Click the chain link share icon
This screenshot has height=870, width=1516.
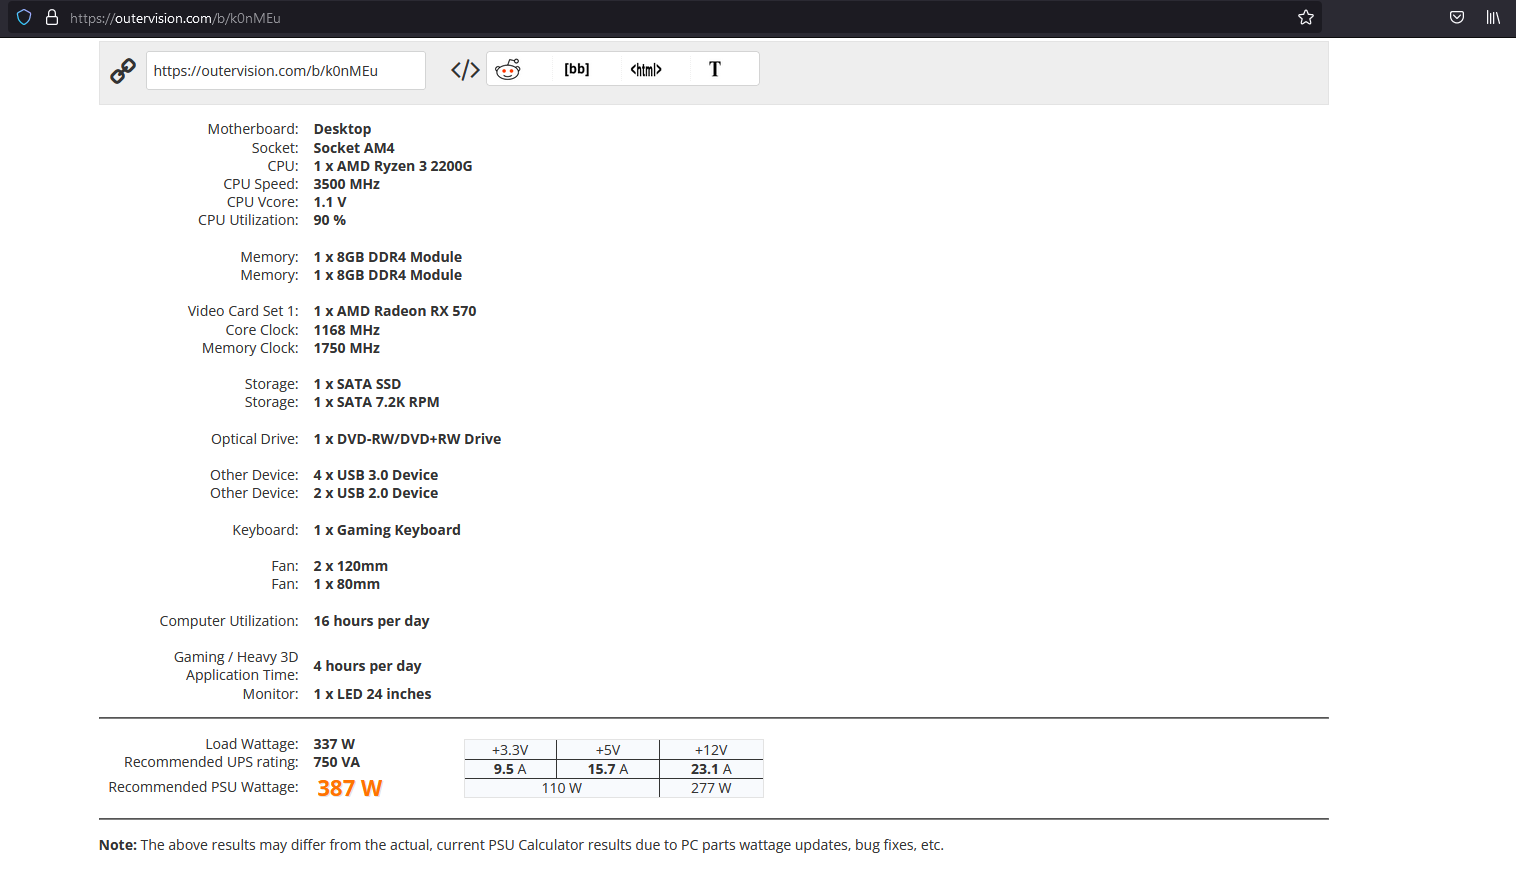[123, 70]
